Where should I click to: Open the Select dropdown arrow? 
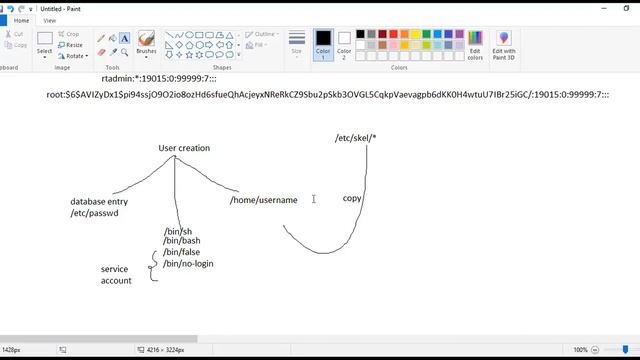click(44, 57)
